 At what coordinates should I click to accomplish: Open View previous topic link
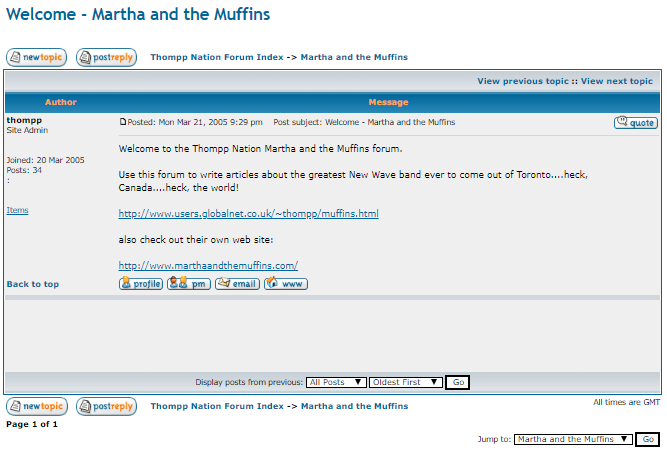[523, 81]
